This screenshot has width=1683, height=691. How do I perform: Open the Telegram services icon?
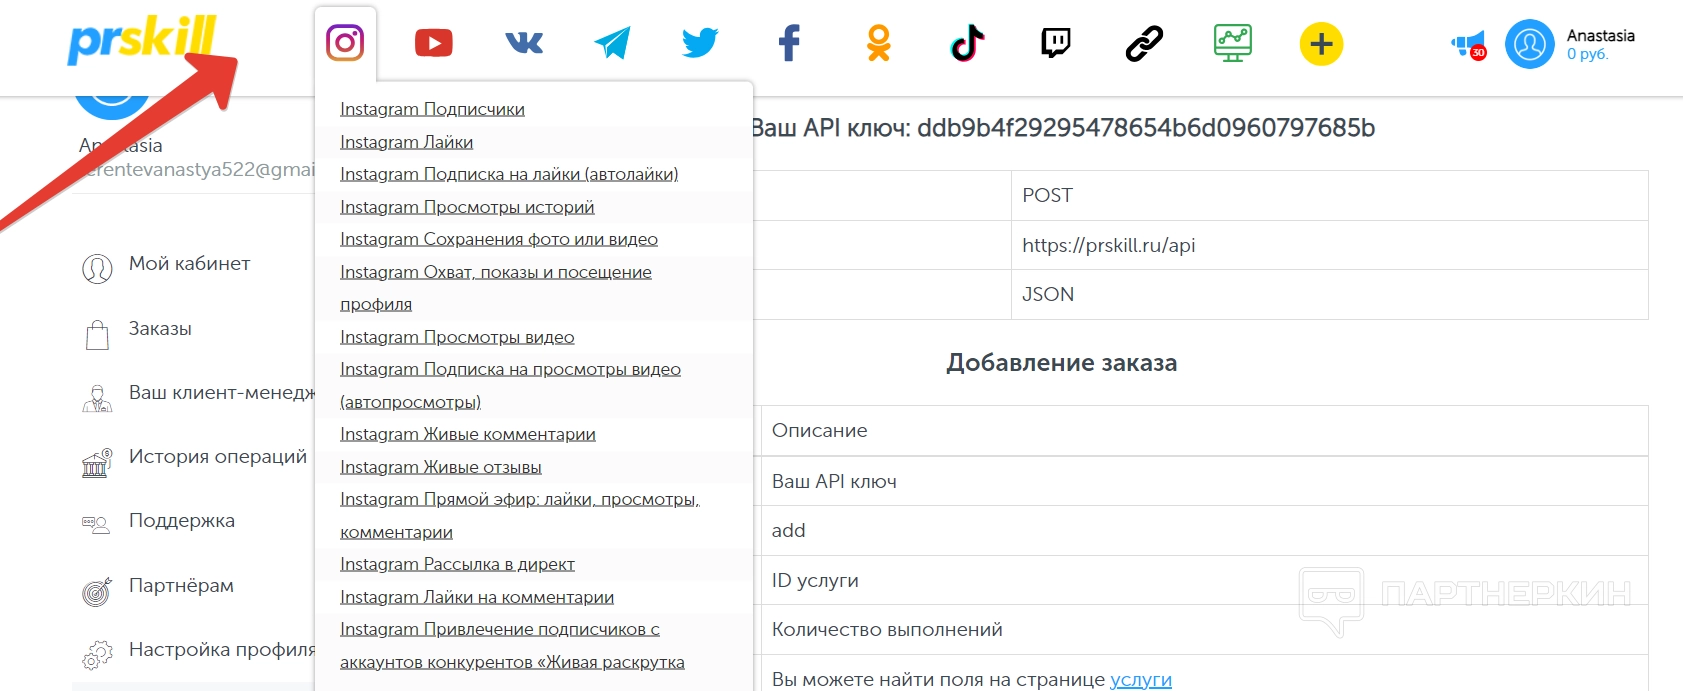[612, 43]
